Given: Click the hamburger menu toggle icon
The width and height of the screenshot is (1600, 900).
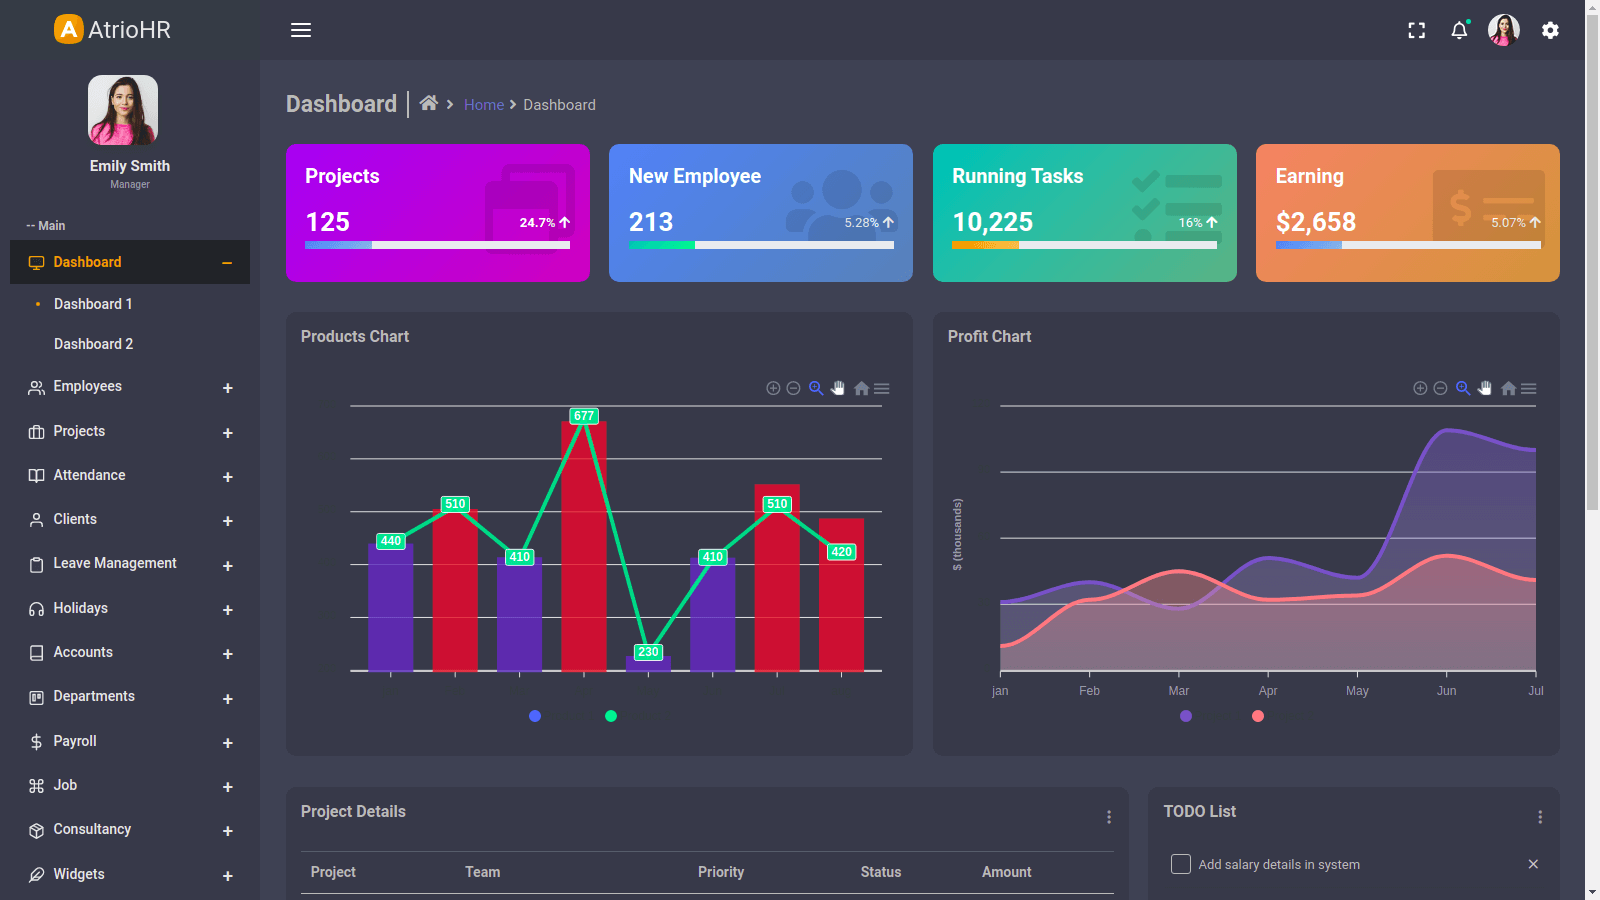Looking at the screenshot, I should 300,30.
